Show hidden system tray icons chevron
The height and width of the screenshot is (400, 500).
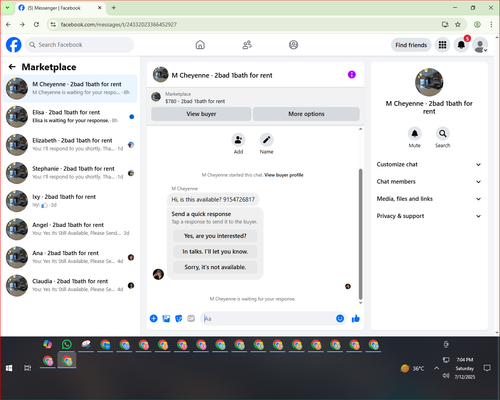click(436, 368)
